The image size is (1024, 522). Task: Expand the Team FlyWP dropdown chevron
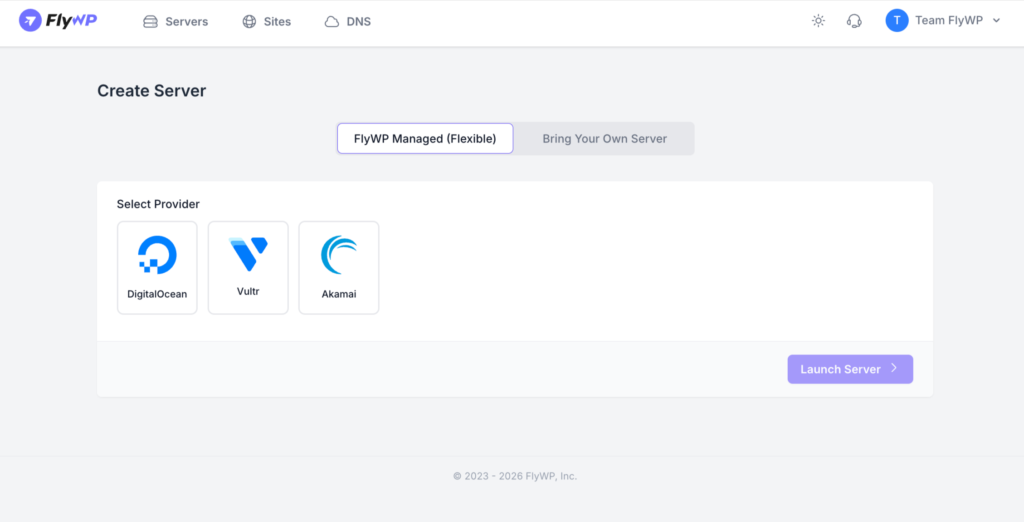point(996,21)
